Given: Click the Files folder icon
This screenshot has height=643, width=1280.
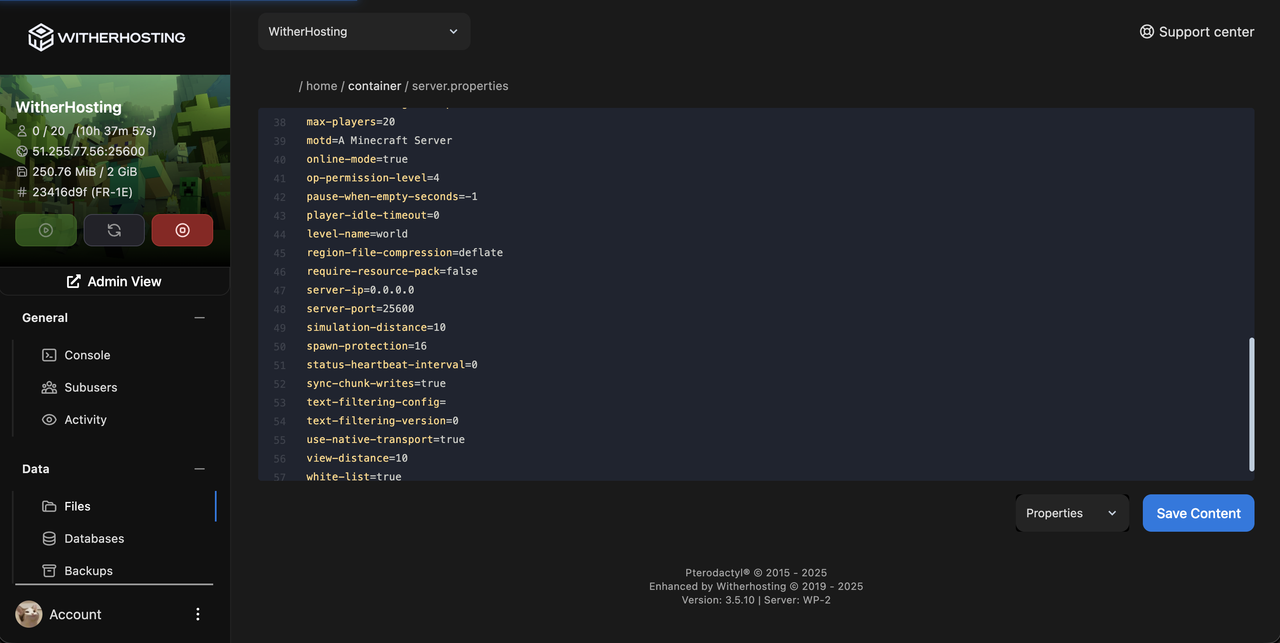Looking at the screenshot, I should (49, 506).
